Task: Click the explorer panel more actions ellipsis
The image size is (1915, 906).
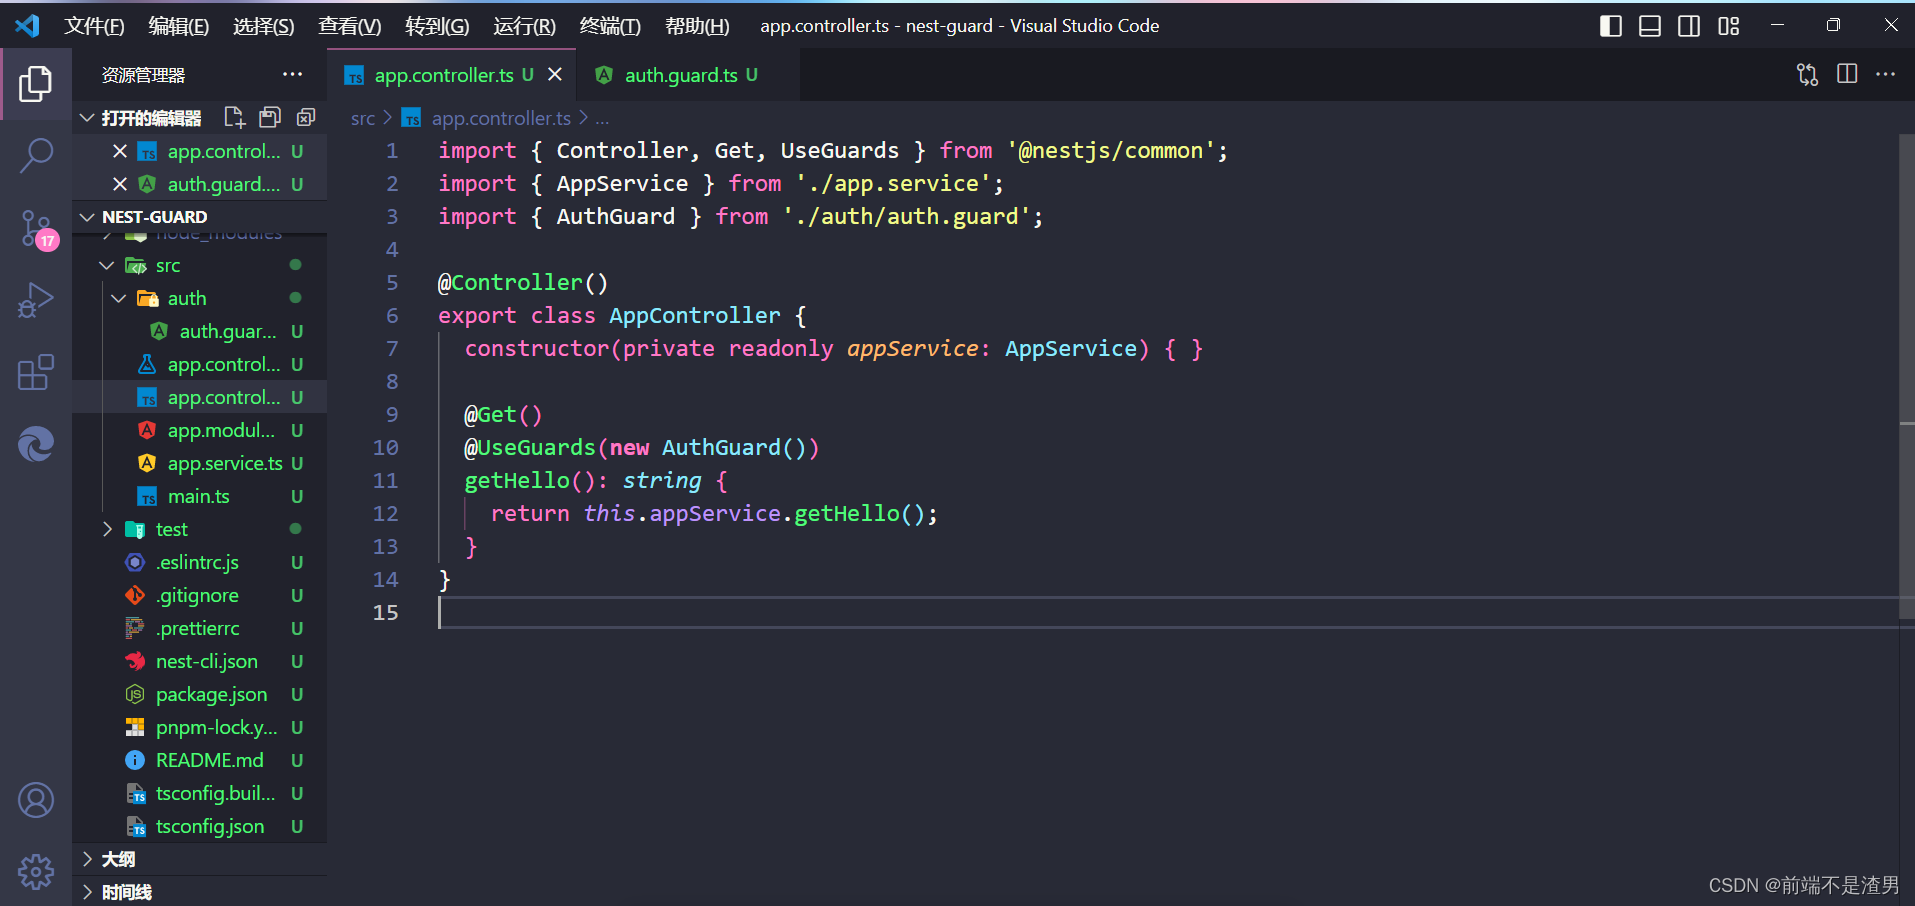Action: coord(292,74)
